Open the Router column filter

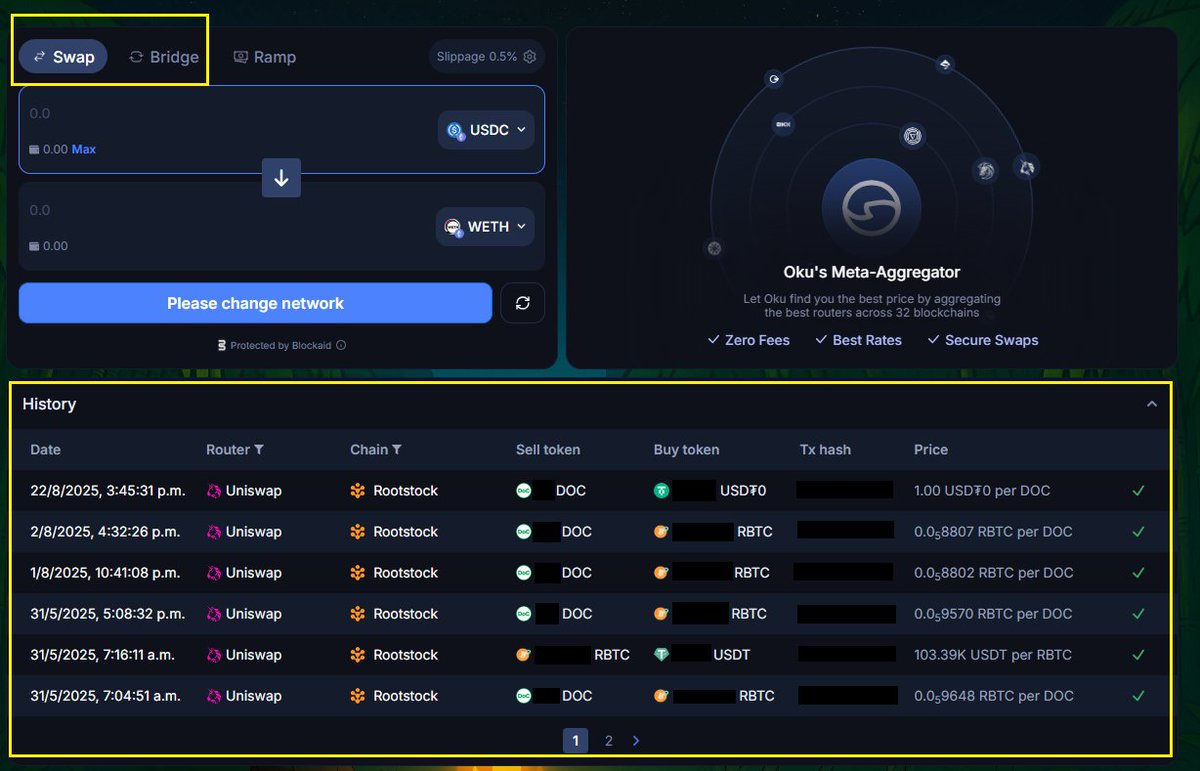tap(259, 450)
